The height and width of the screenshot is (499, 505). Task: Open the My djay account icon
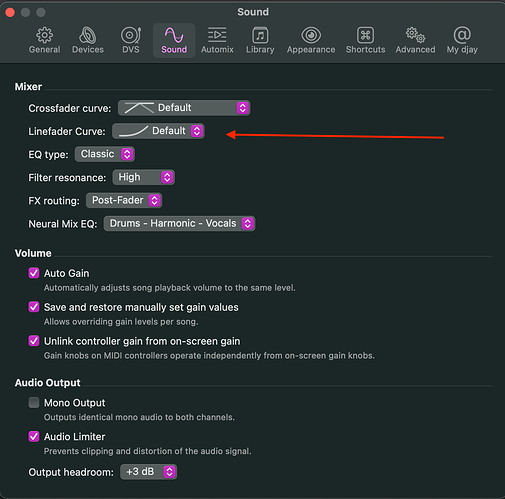click(462, 35)
